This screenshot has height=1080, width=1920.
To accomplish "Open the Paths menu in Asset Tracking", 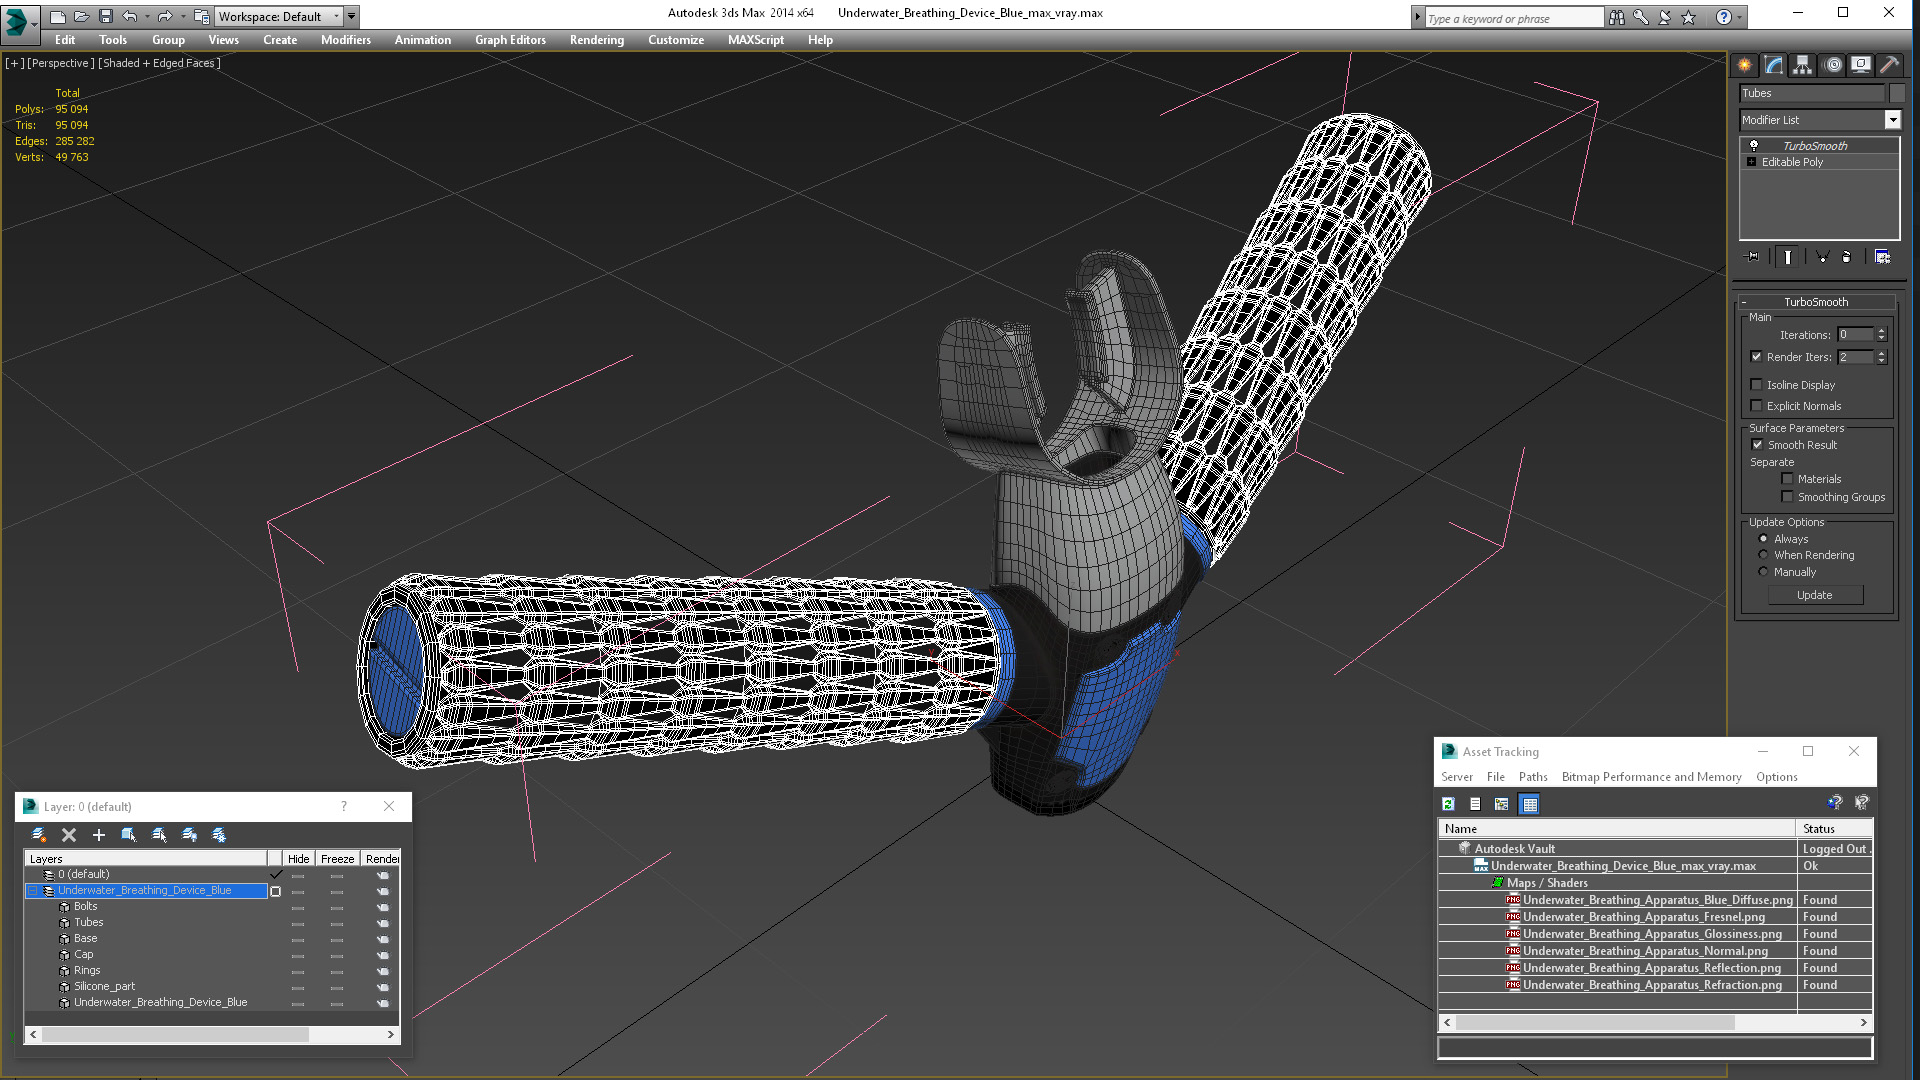I will point(1532,777).
